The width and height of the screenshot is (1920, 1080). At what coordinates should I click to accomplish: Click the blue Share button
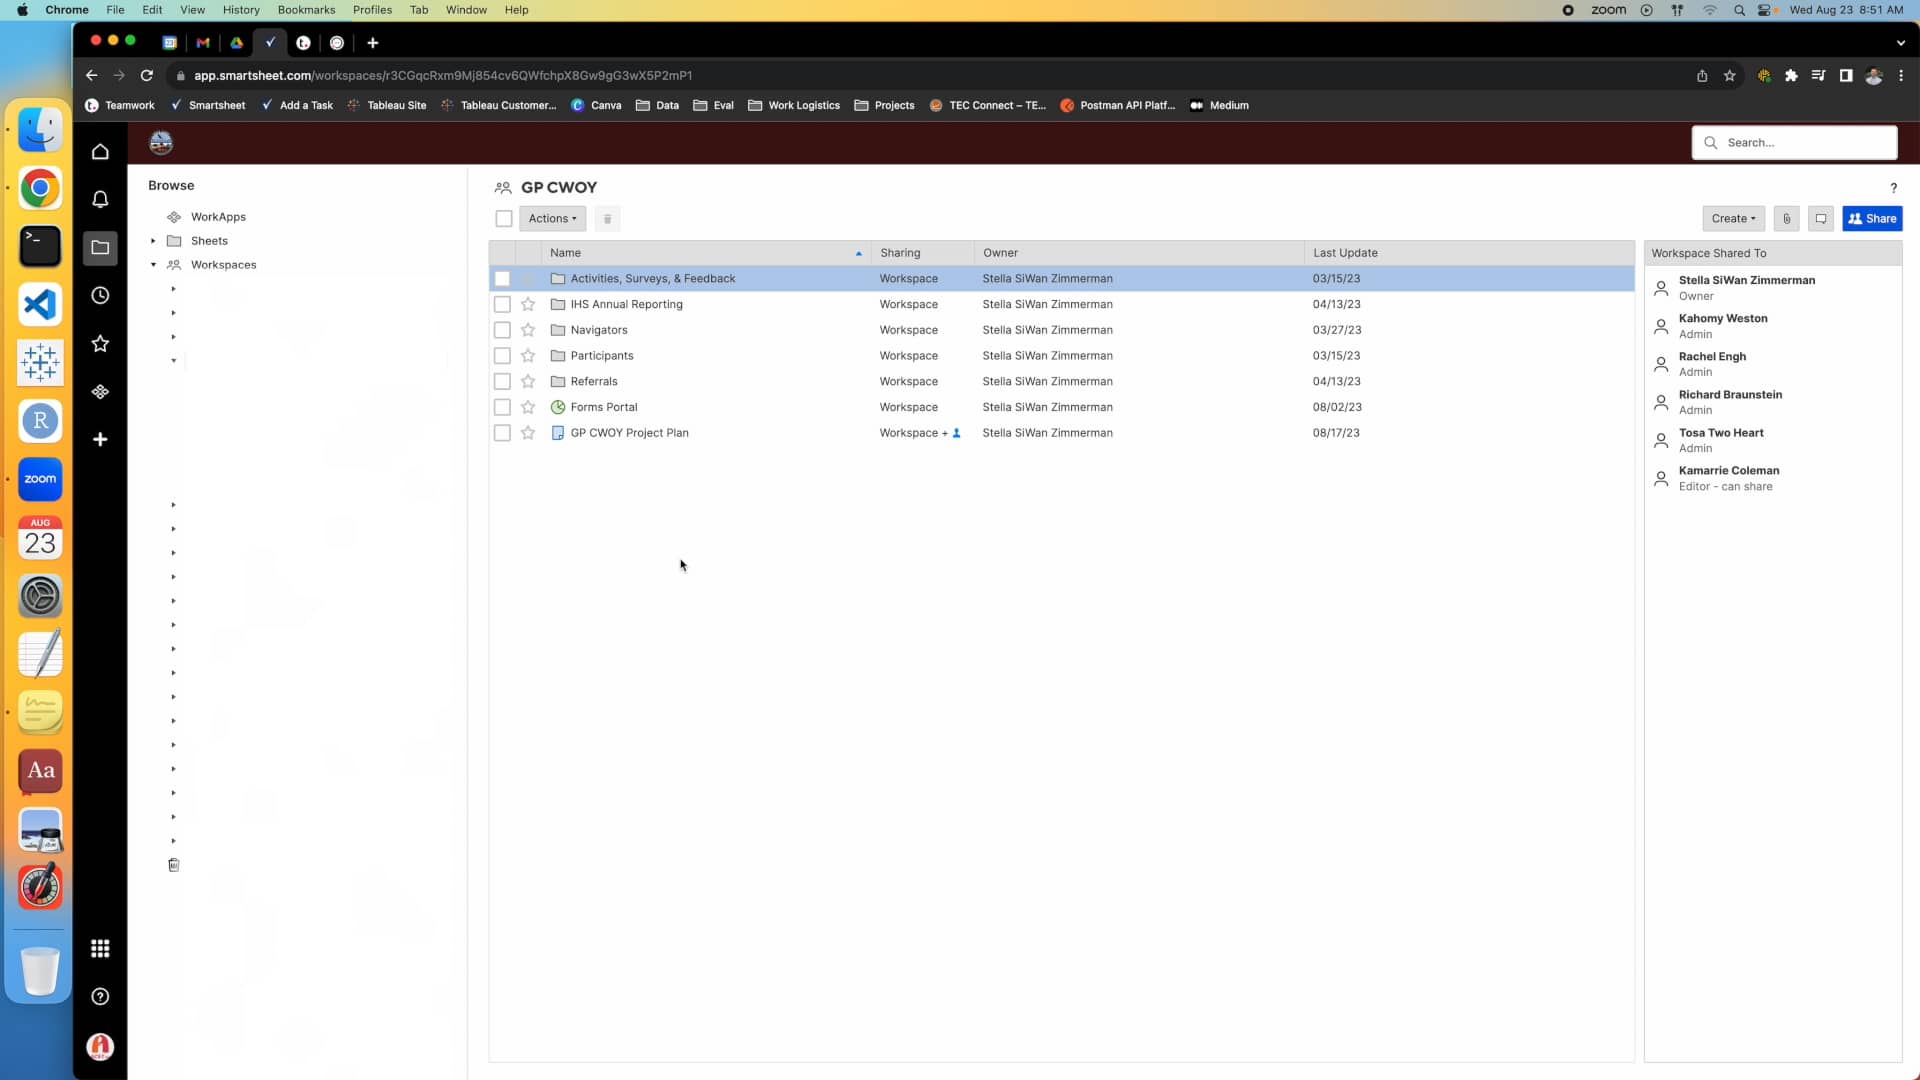point(1871,218)
